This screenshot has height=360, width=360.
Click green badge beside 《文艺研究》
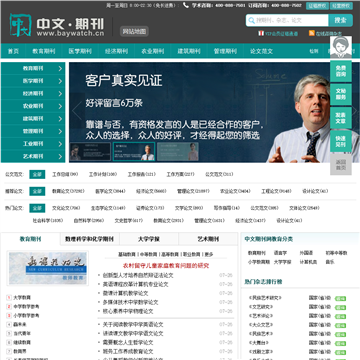click(340, 307)
